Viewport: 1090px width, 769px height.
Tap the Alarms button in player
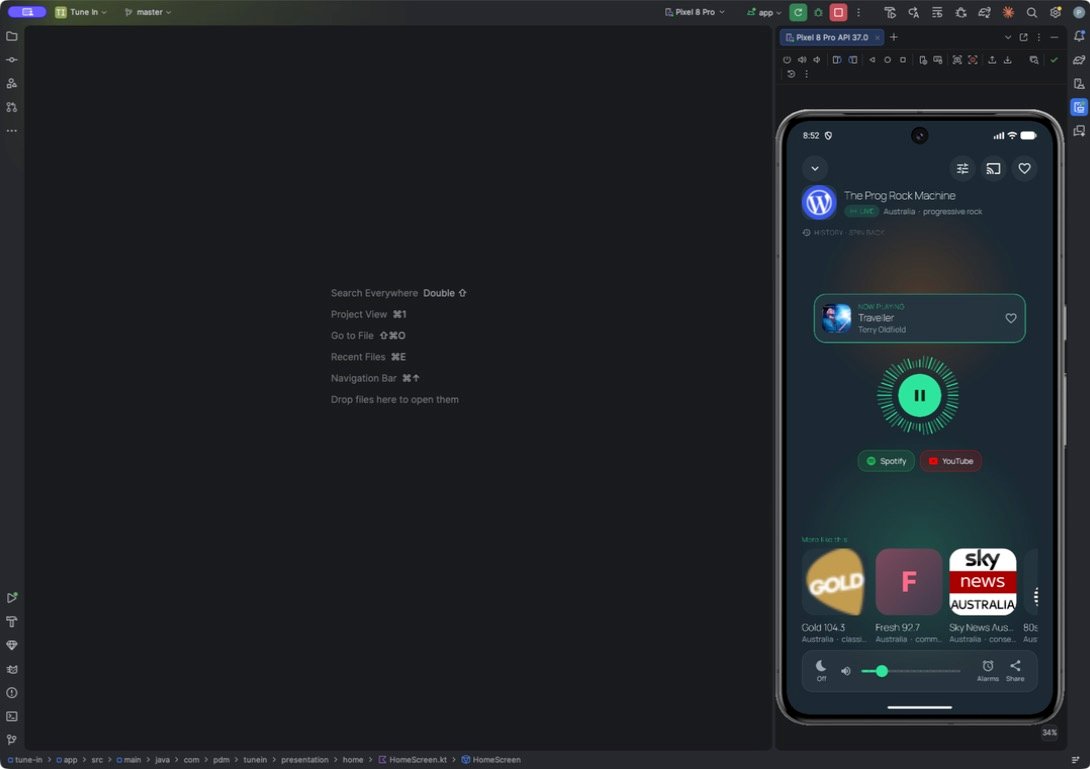(x=988, y=670)
